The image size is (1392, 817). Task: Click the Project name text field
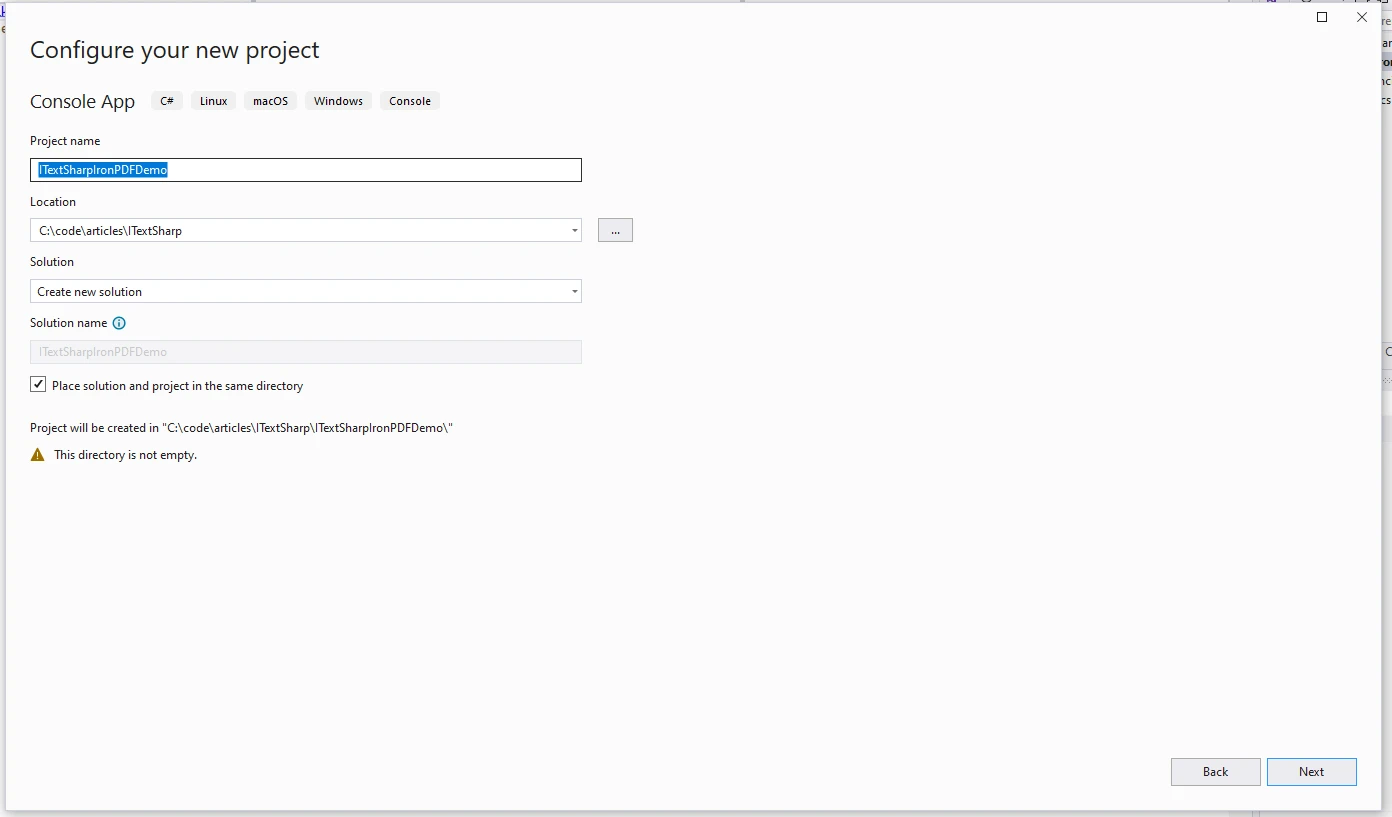pos(305,170)
